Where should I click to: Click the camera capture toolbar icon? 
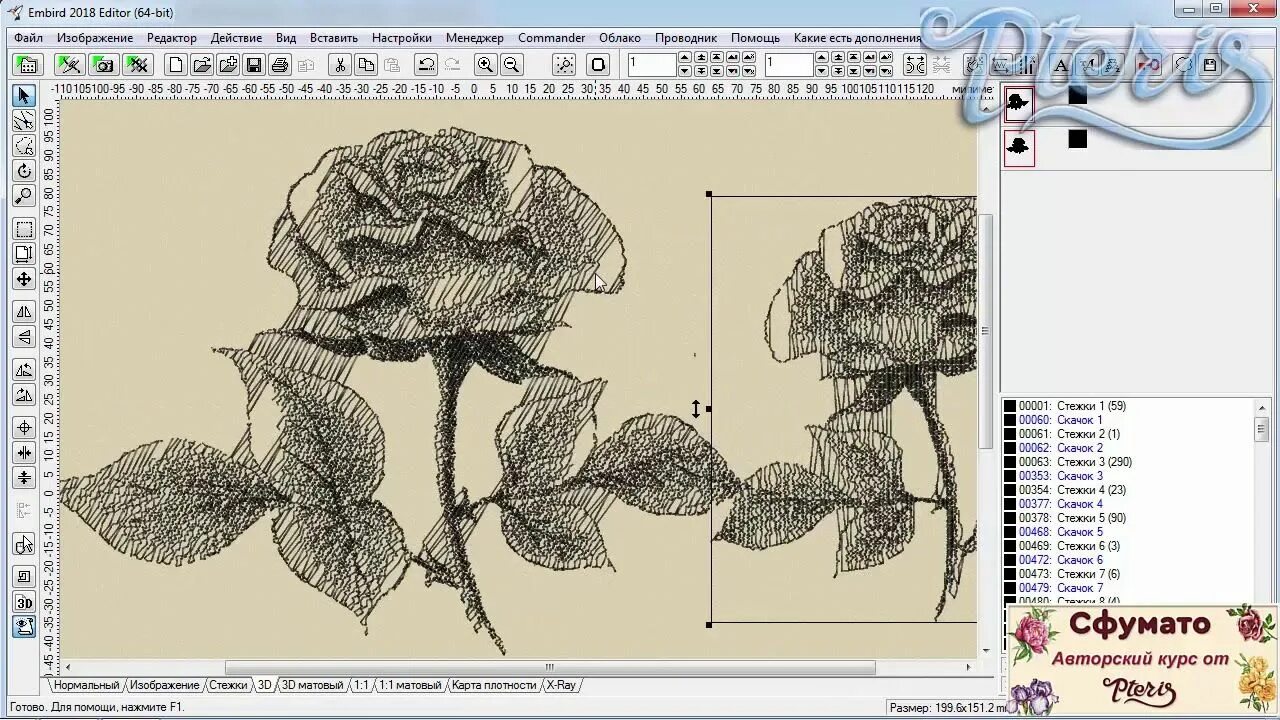click(103, 65)
